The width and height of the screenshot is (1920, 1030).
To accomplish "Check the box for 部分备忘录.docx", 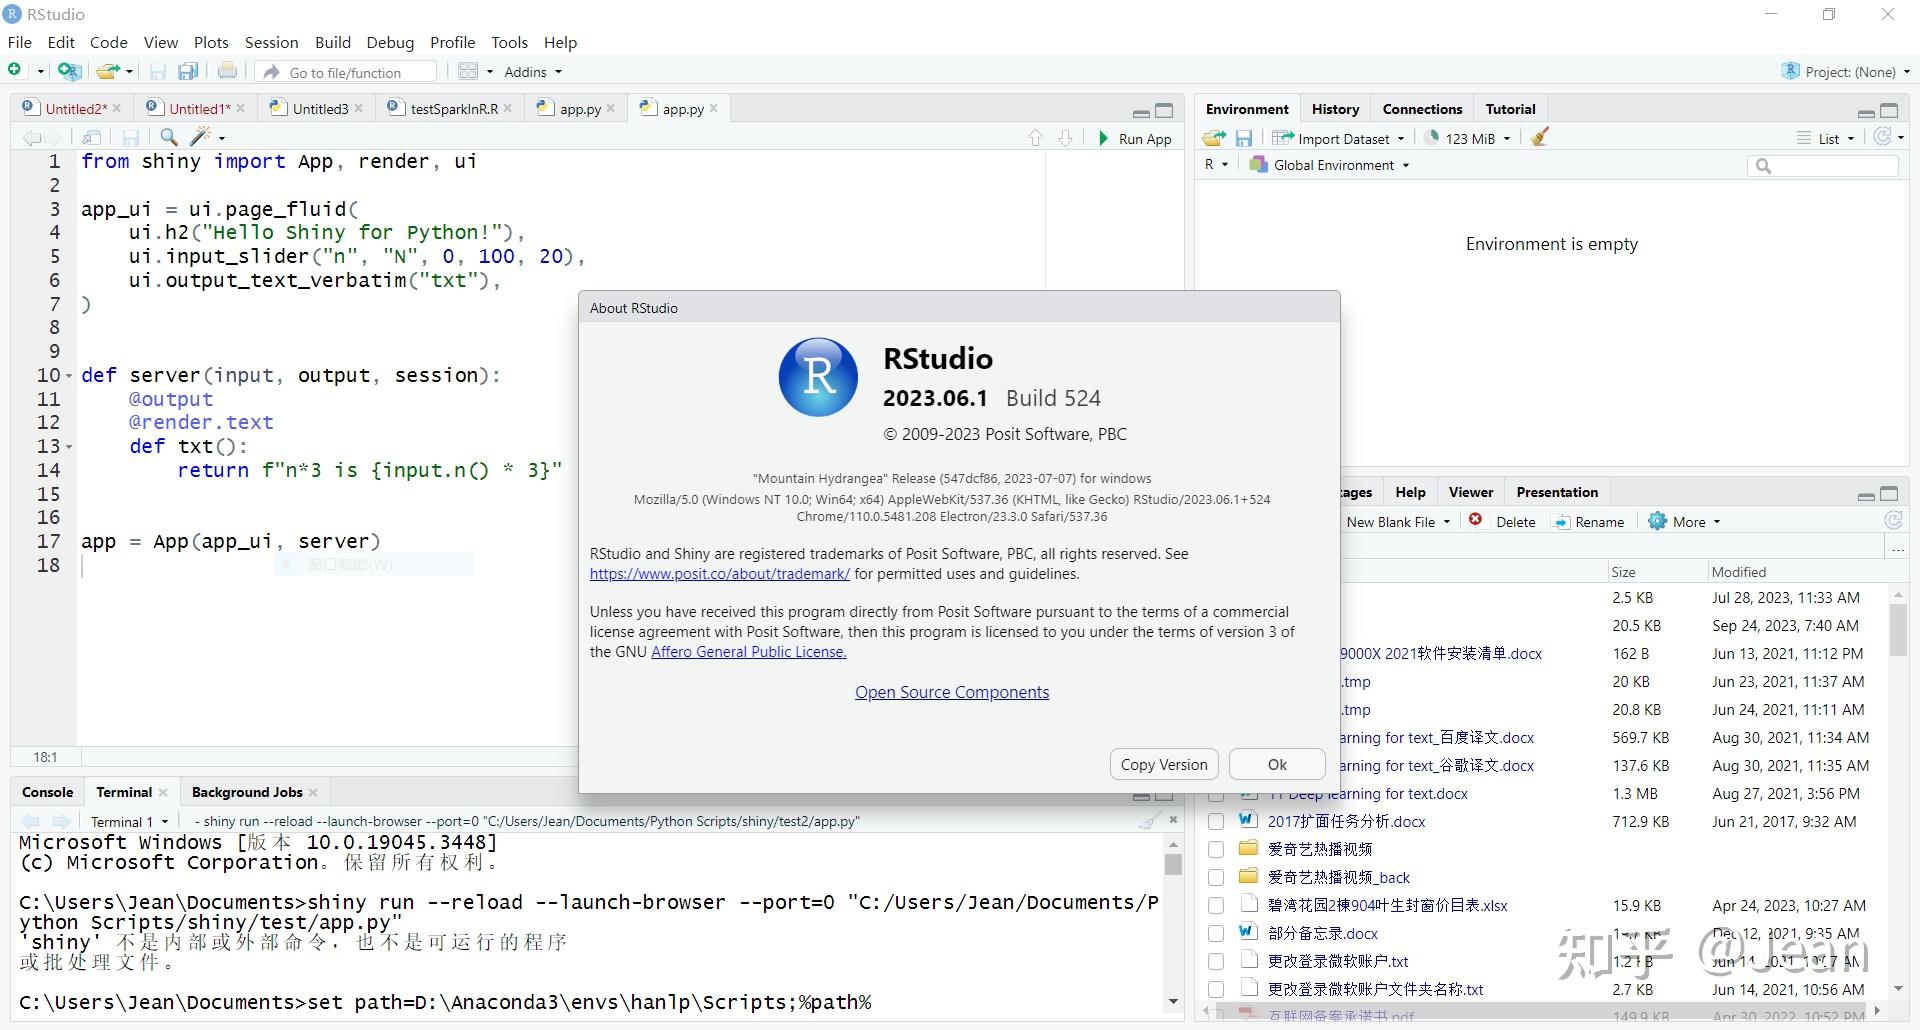I will [x=1216, y=933].
